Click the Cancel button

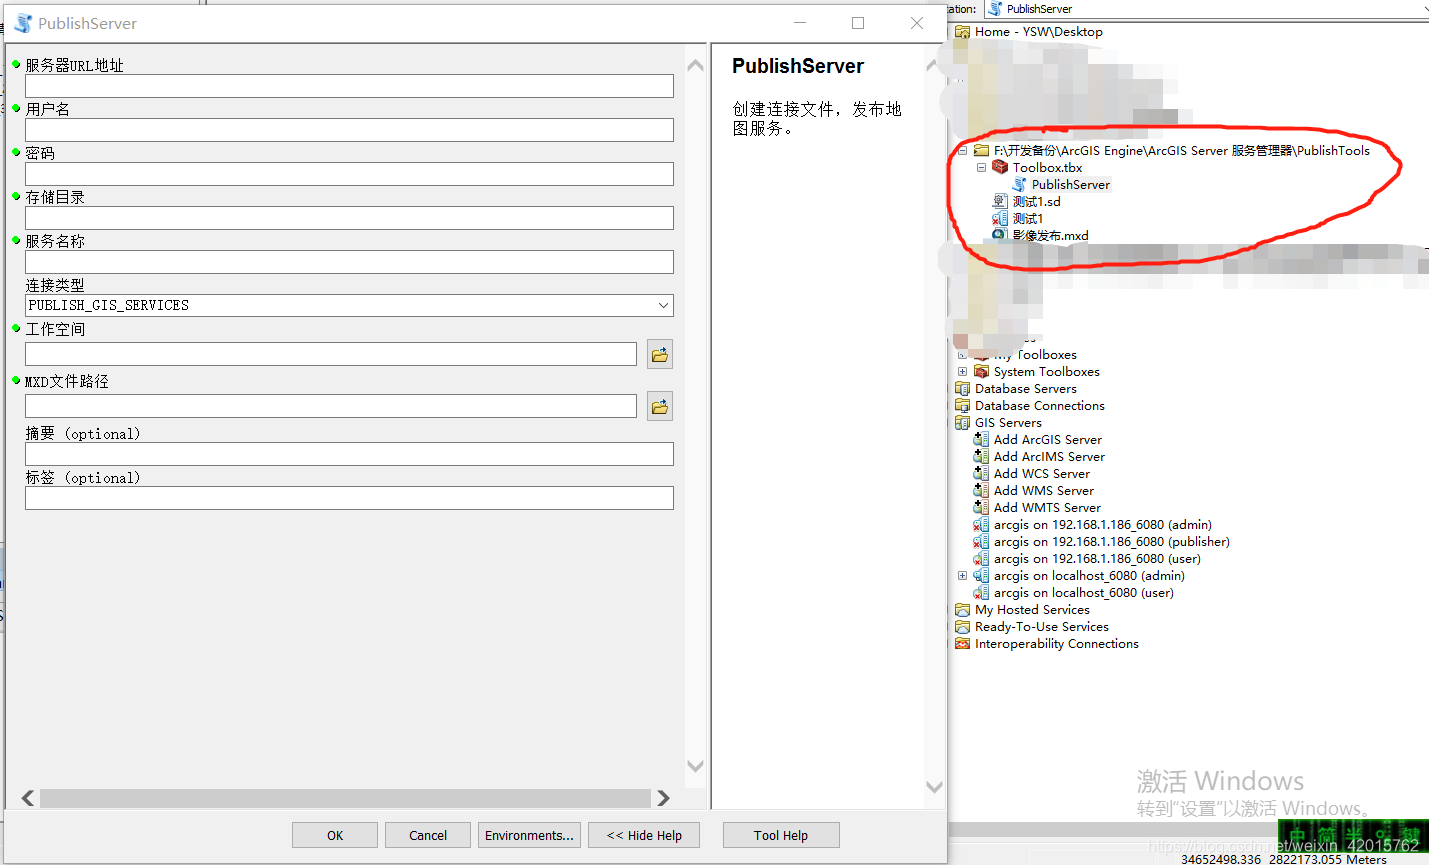(428, 835)
